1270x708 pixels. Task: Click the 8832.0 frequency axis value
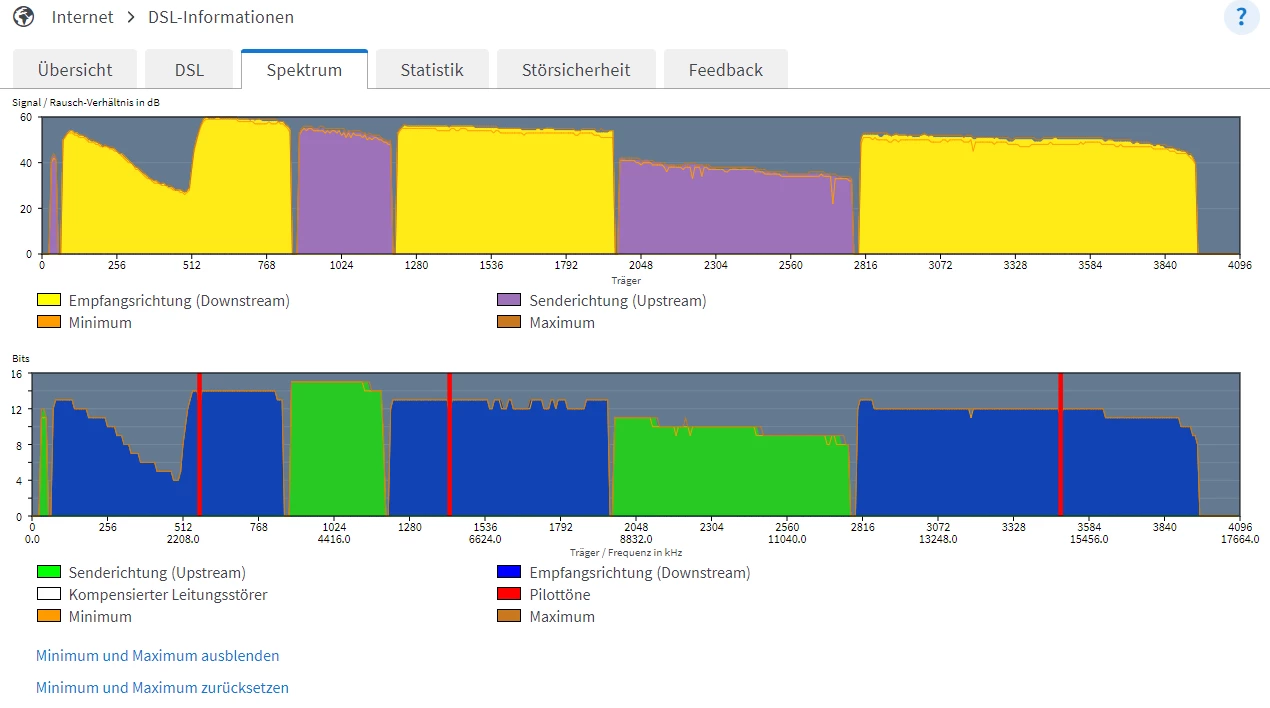[636, 539]
